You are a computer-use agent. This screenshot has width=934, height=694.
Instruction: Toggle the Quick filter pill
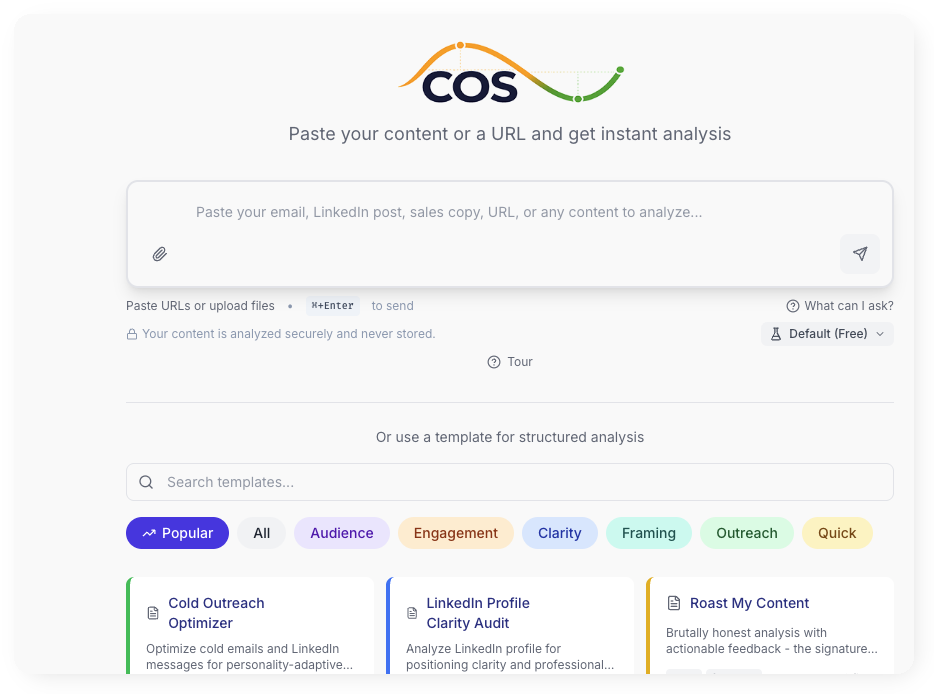pyautogui.click(x=837, y=533)
